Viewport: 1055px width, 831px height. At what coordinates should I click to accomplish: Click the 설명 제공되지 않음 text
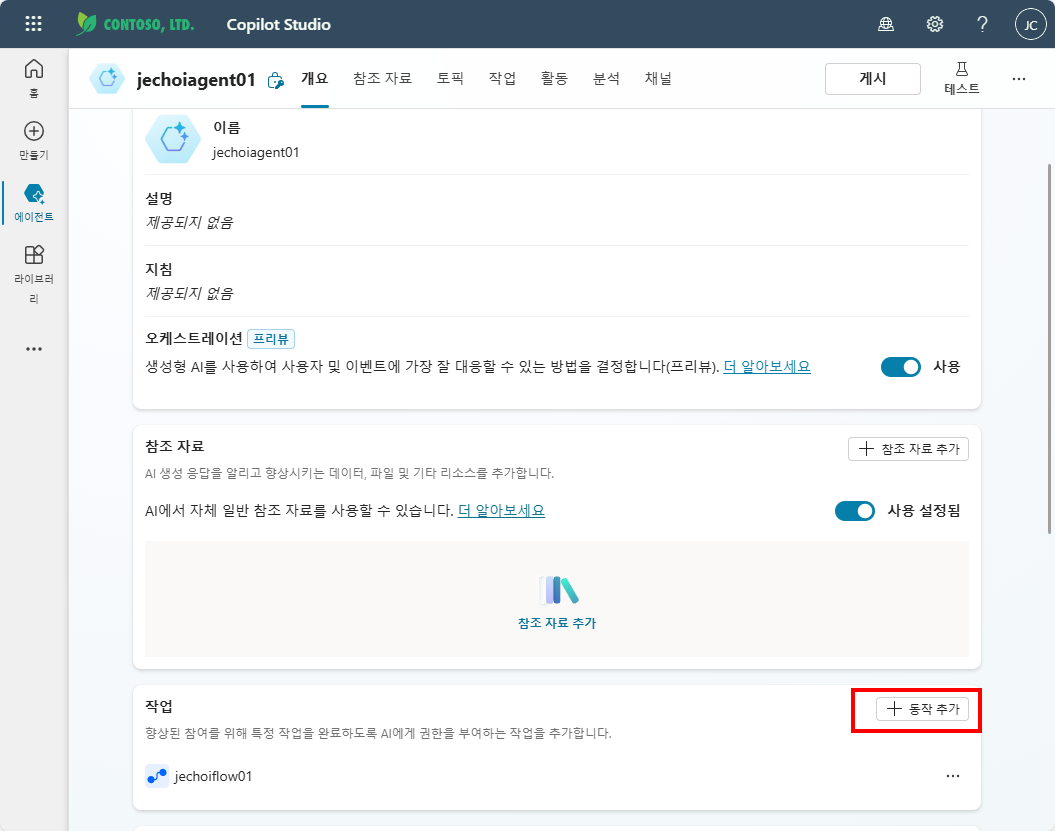pos(189,223)
